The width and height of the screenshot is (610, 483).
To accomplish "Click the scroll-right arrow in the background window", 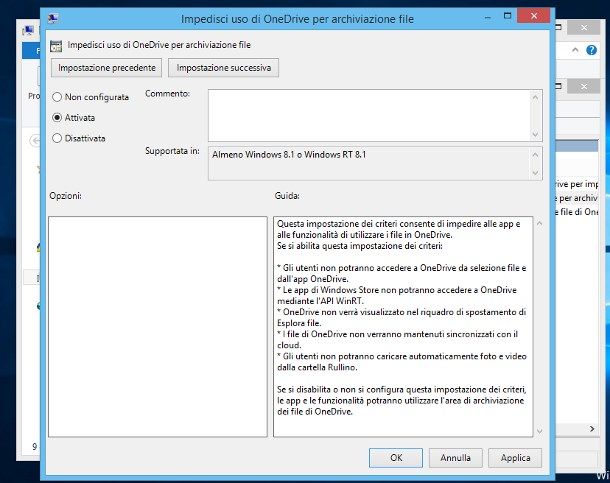I will (x=592, y=429).
